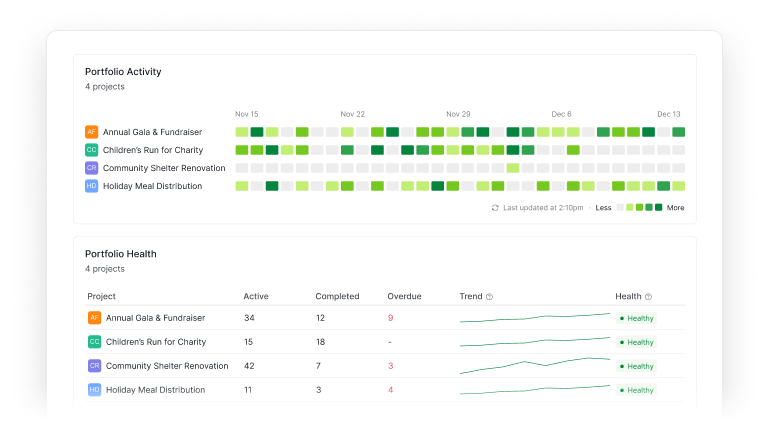
Task: Click active count 42 for Community Shelter Renovation
Action: (249, 366)
